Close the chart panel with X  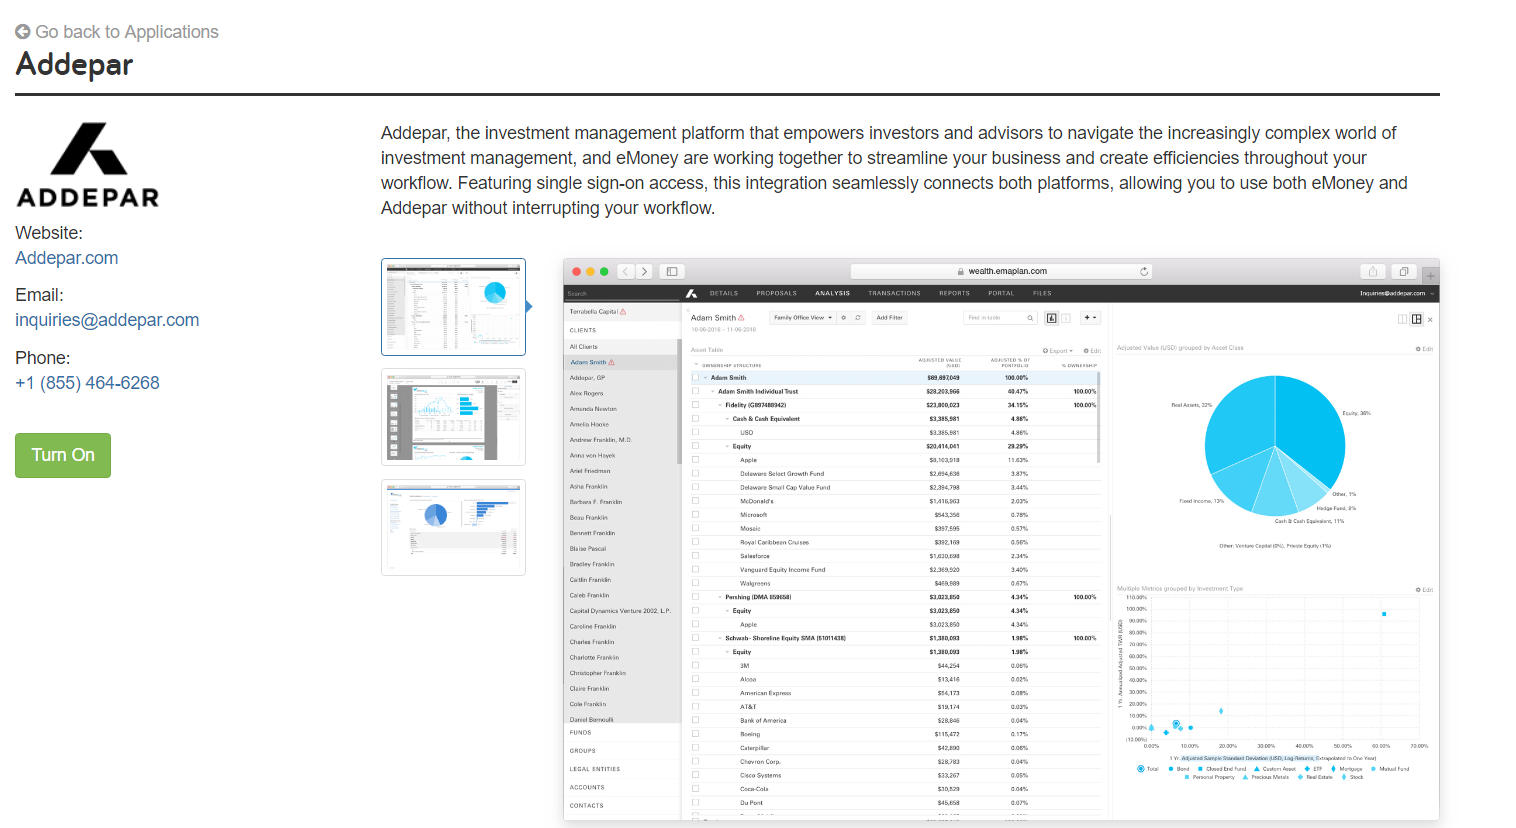point(1430,320)
